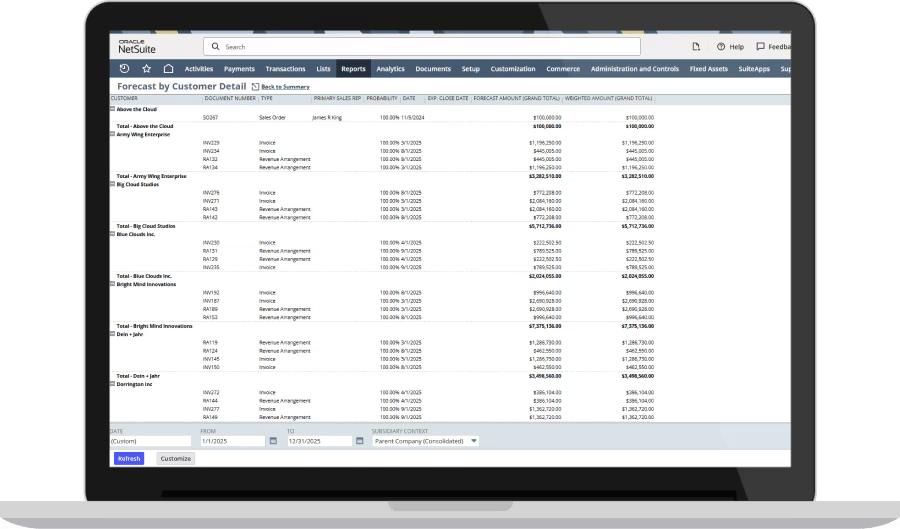Open the SuiteApps menu

click(x=754, y=69)
